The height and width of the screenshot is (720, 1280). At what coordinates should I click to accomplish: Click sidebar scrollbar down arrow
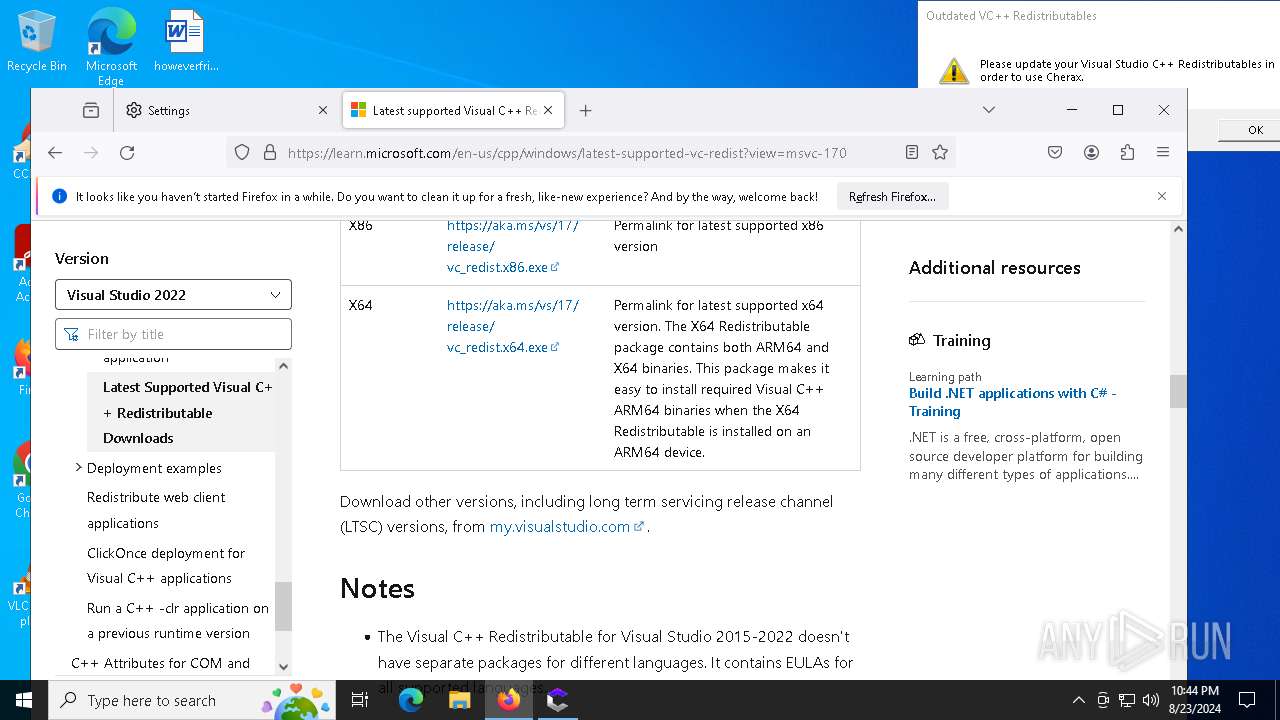tap(283, 667)
